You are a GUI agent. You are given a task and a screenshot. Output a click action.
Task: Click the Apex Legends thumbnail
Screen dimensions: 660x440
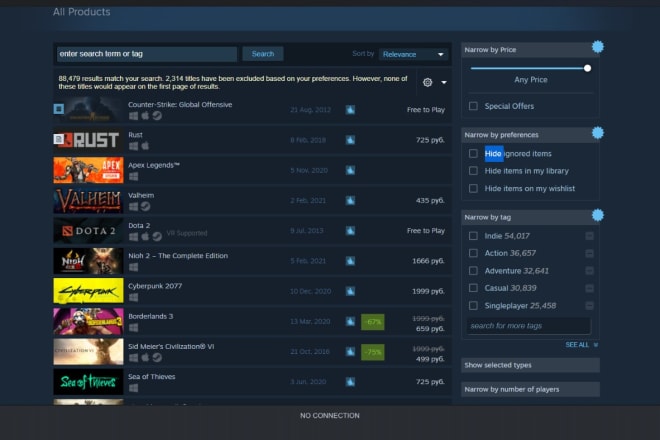tap(88, 170)
